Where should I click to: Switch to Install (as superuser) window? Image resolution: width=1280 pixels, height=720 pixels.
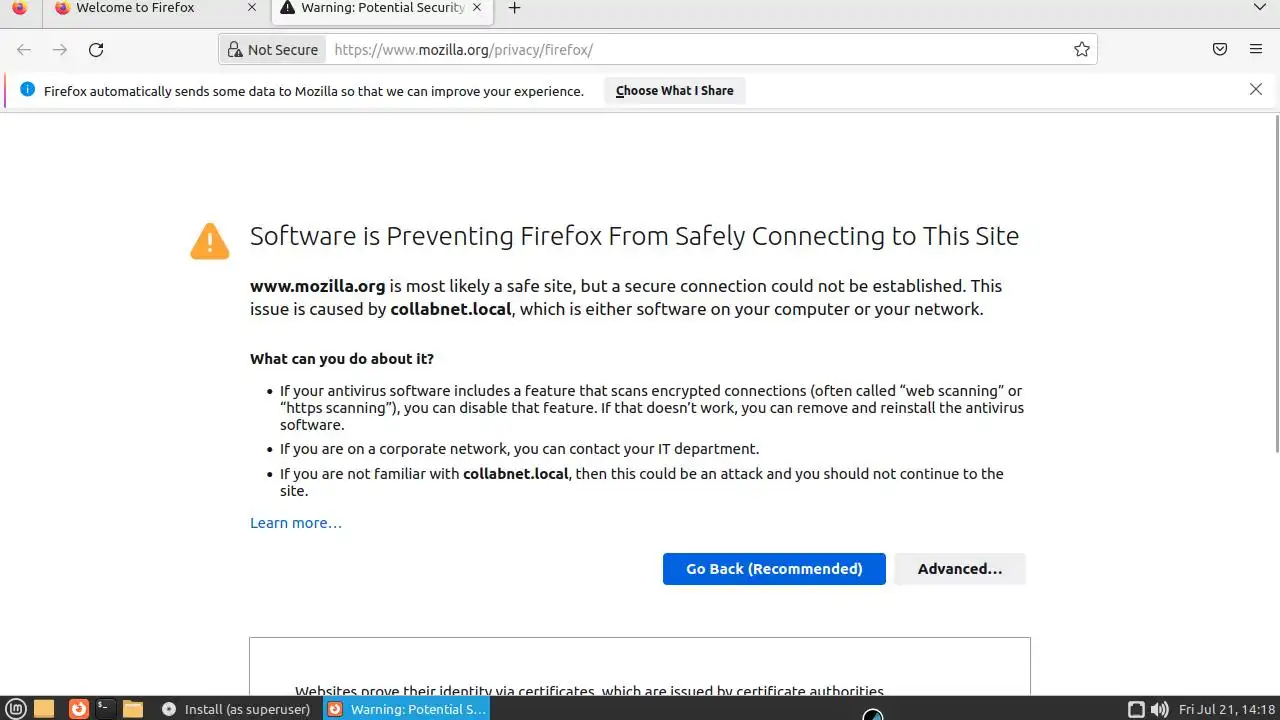click(236, 709)
